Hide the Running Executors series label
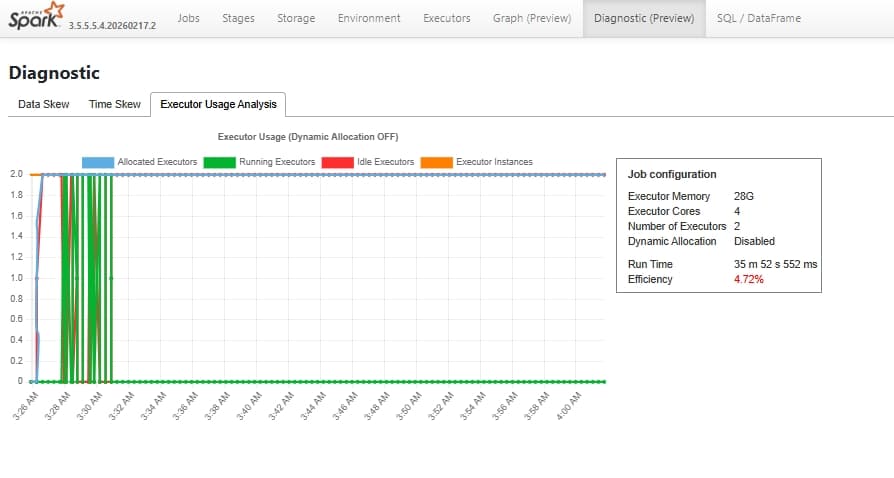894x478 pixels. pos(277,162)
